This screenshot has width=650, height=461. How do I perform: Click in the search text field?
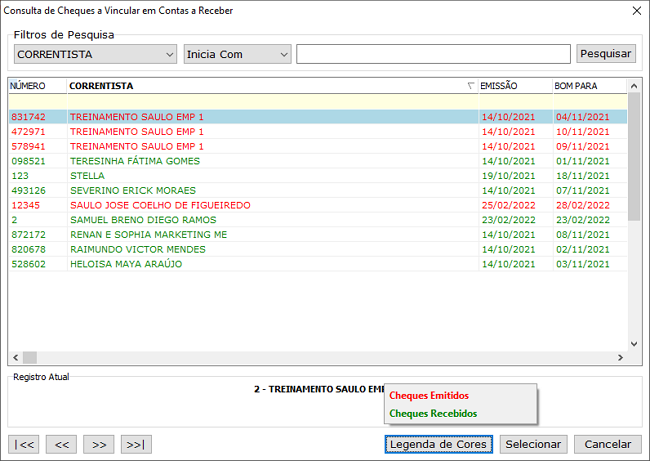coord(433,54)
